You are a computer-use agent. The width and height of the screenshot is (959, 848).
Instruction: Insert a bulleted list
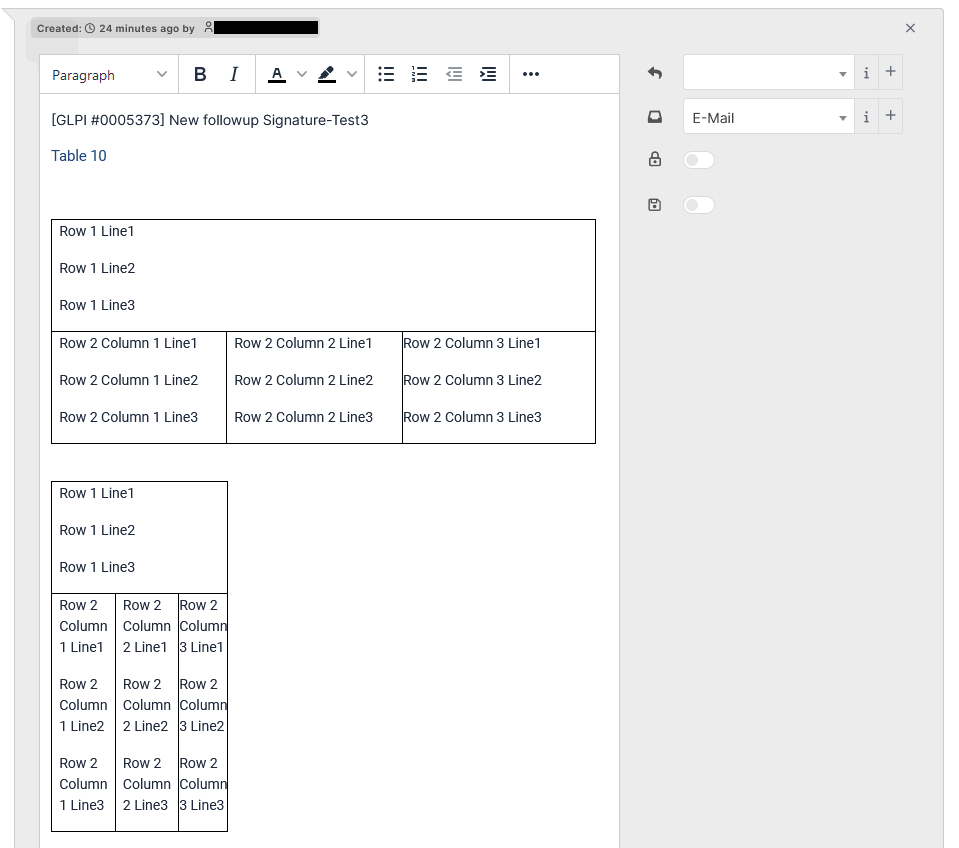386,74
